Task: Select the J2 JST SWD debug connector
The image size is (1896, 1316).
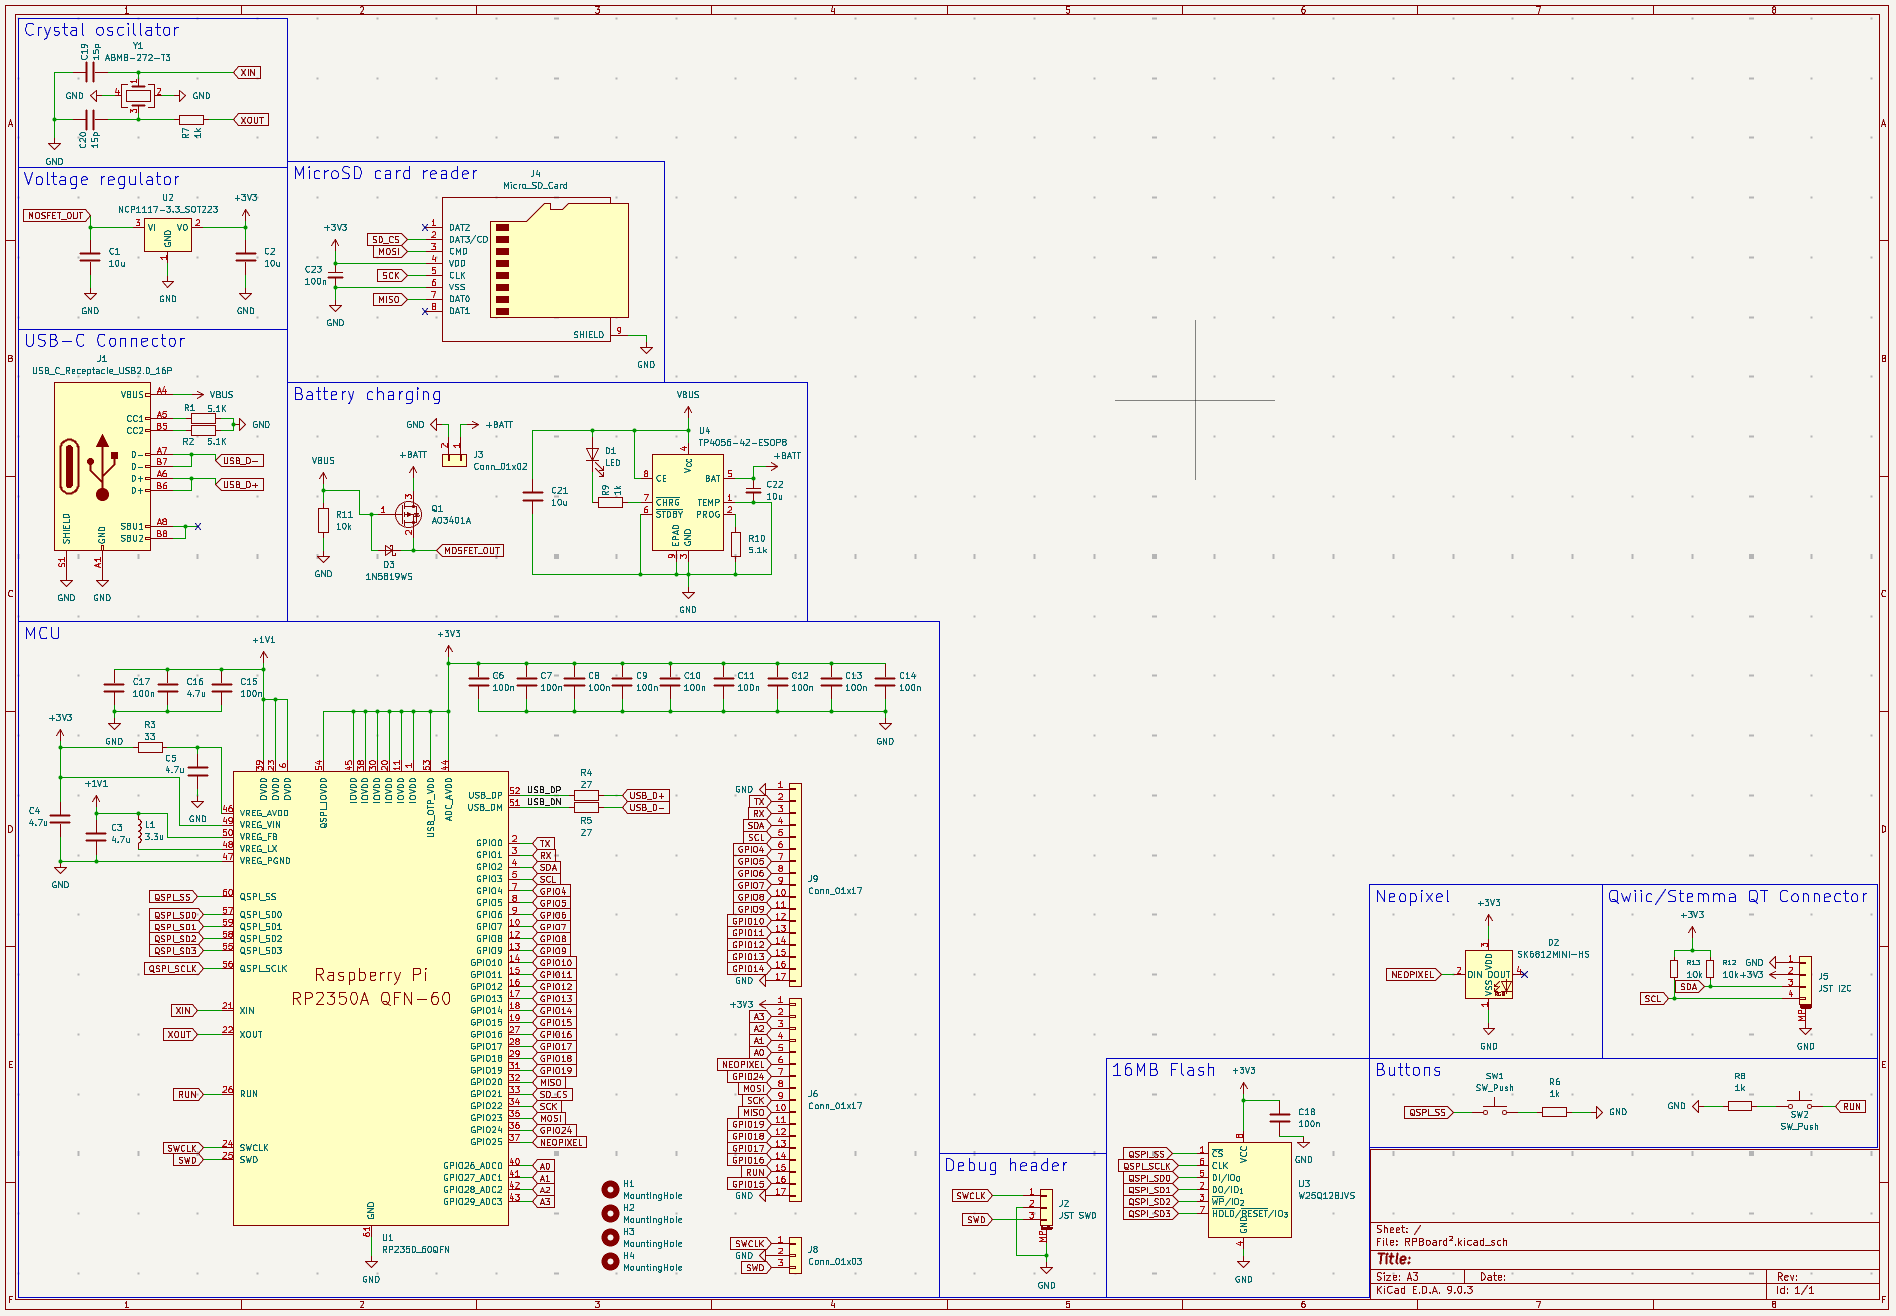Action: pyautogui.click(x=1046, y=1208)
